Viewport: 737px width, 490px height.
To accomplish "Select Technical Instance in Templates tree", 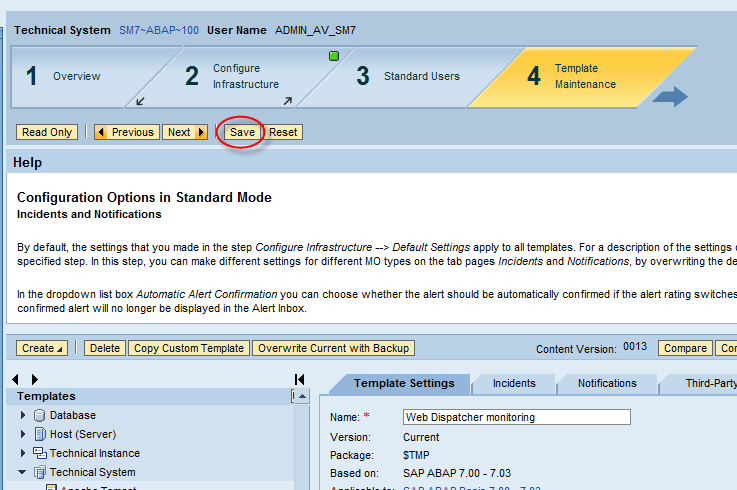I will 94,453.
